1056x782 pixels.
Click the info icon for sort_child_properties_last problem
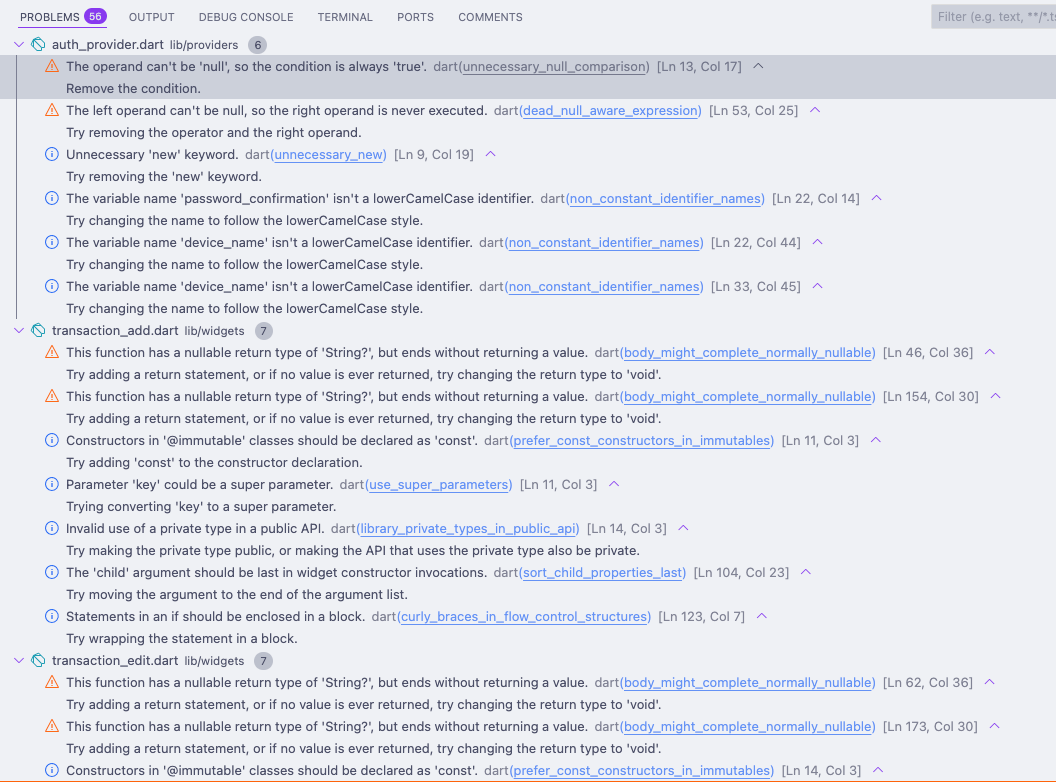pos(52,573)
